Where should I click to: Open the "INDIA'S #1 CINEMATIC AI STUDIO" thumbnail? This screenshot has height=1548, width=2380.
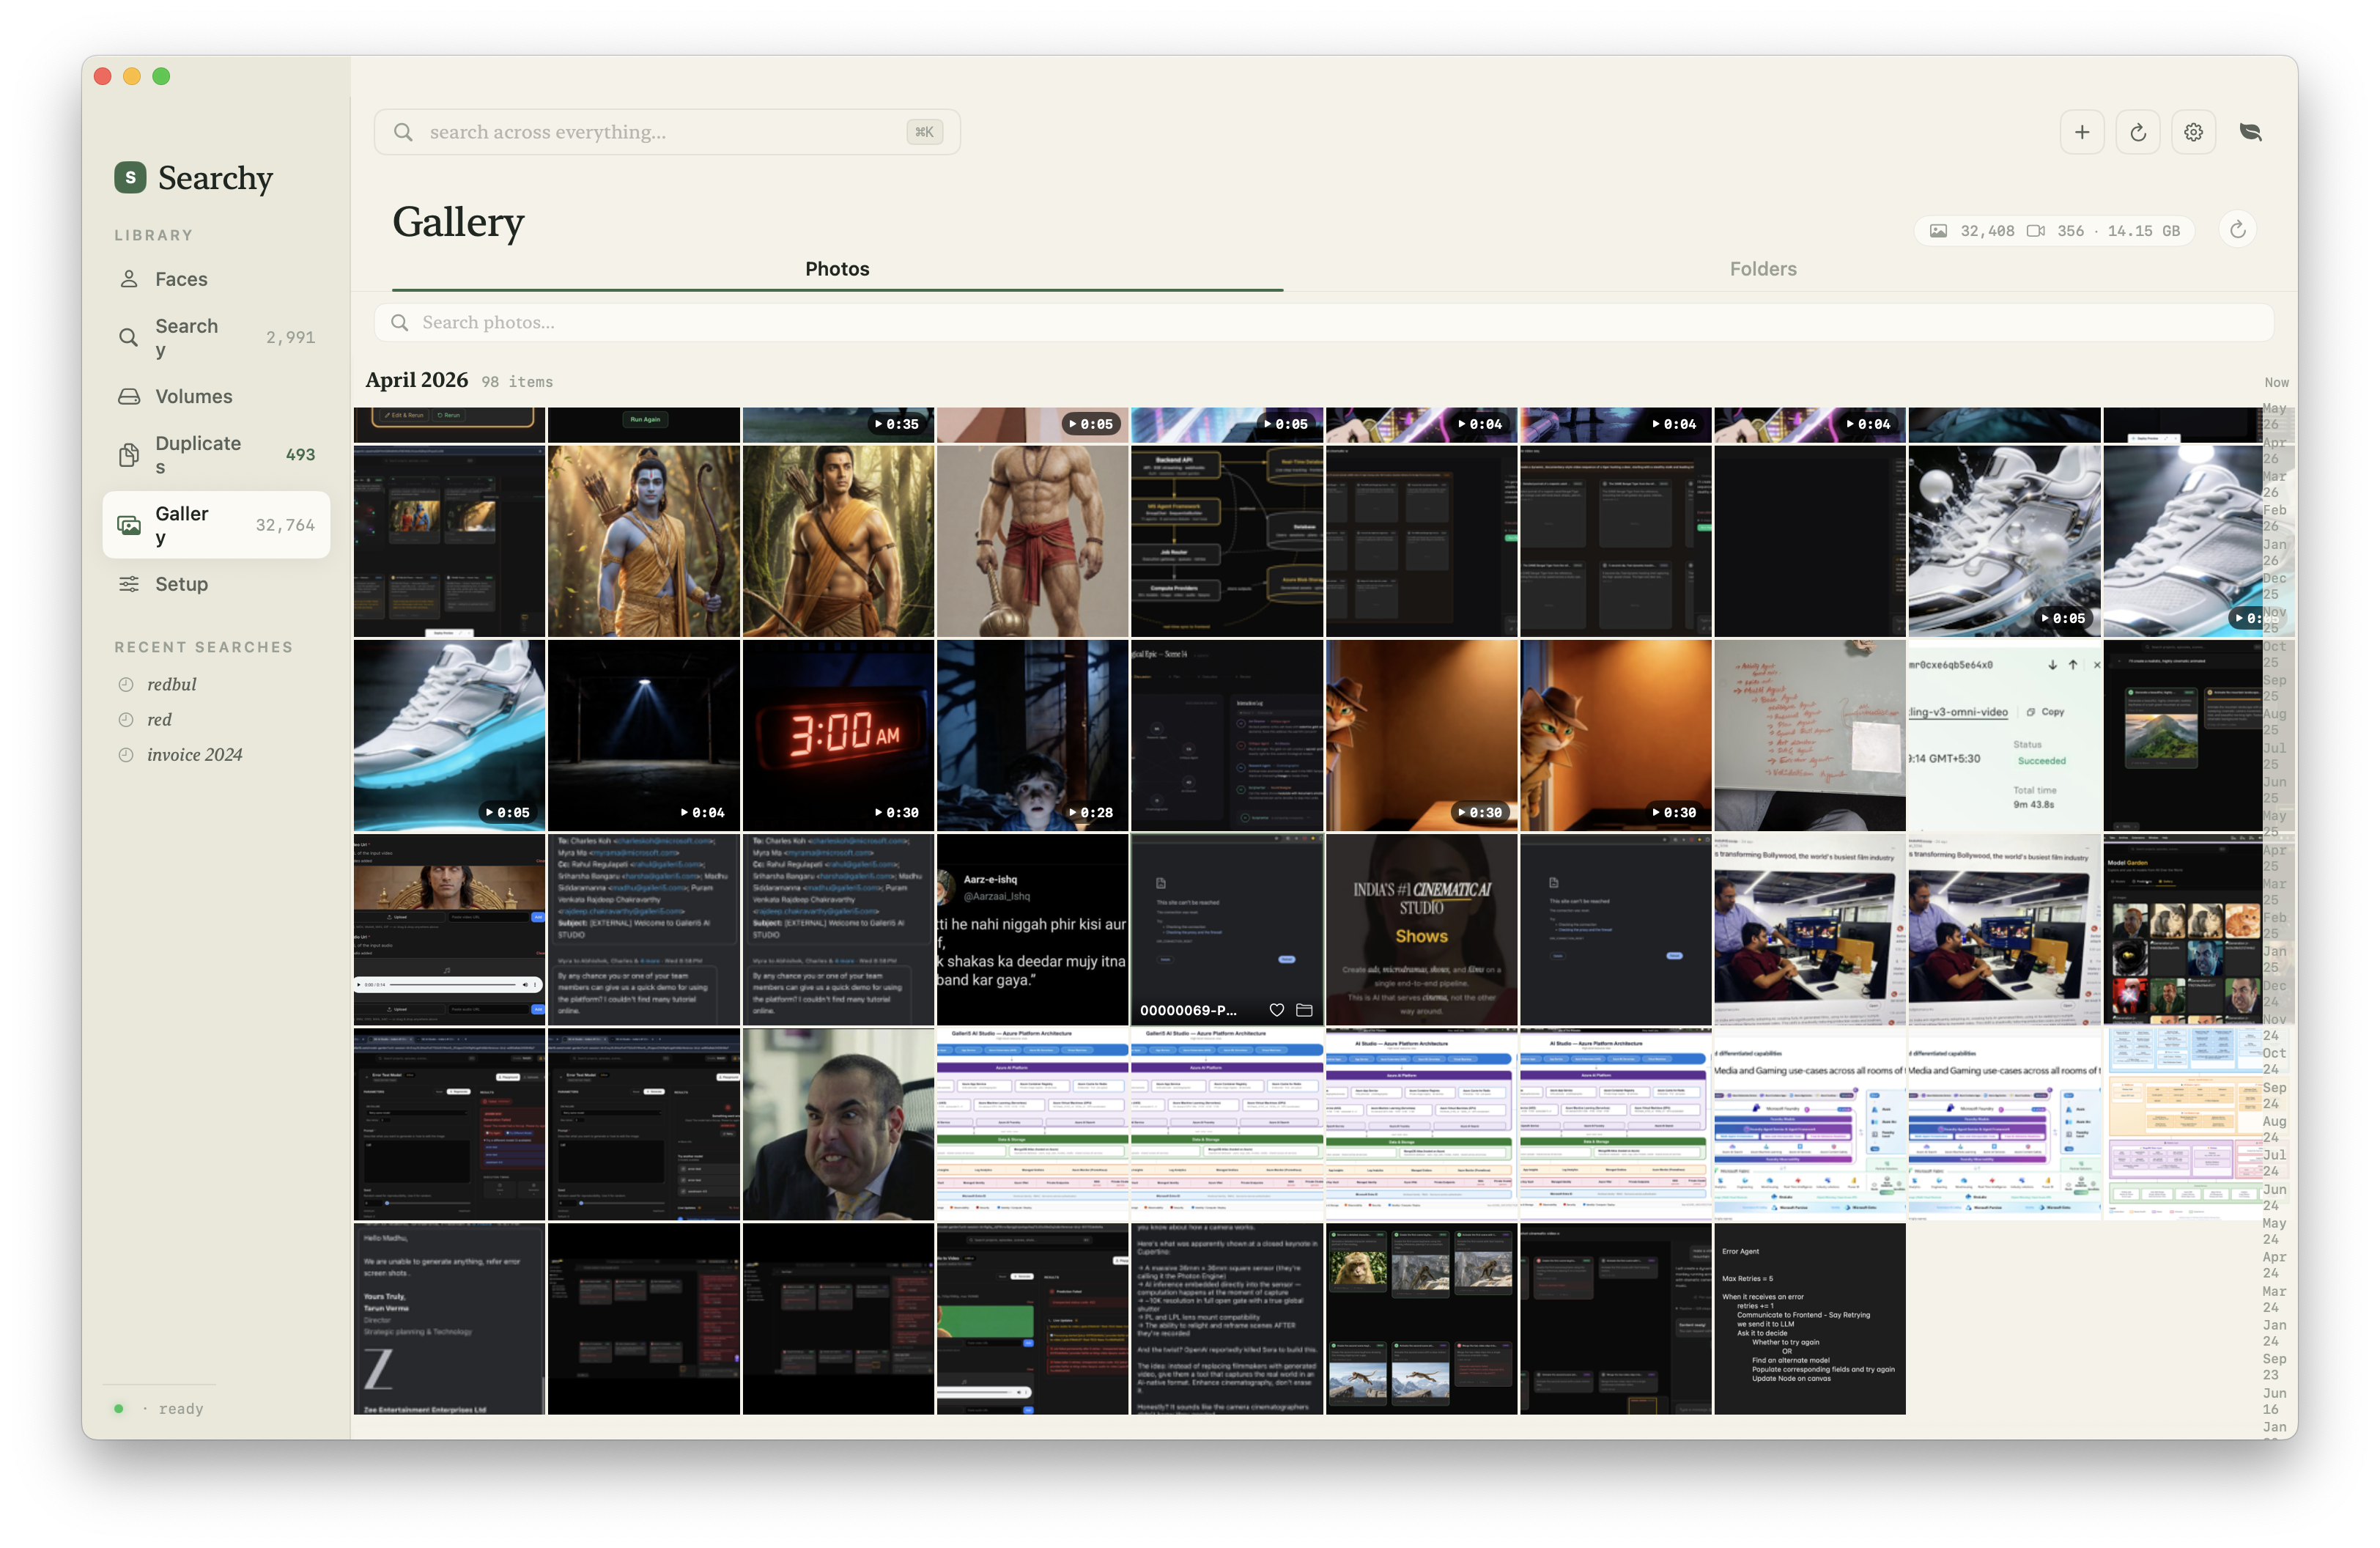[x=1421, y=930]
